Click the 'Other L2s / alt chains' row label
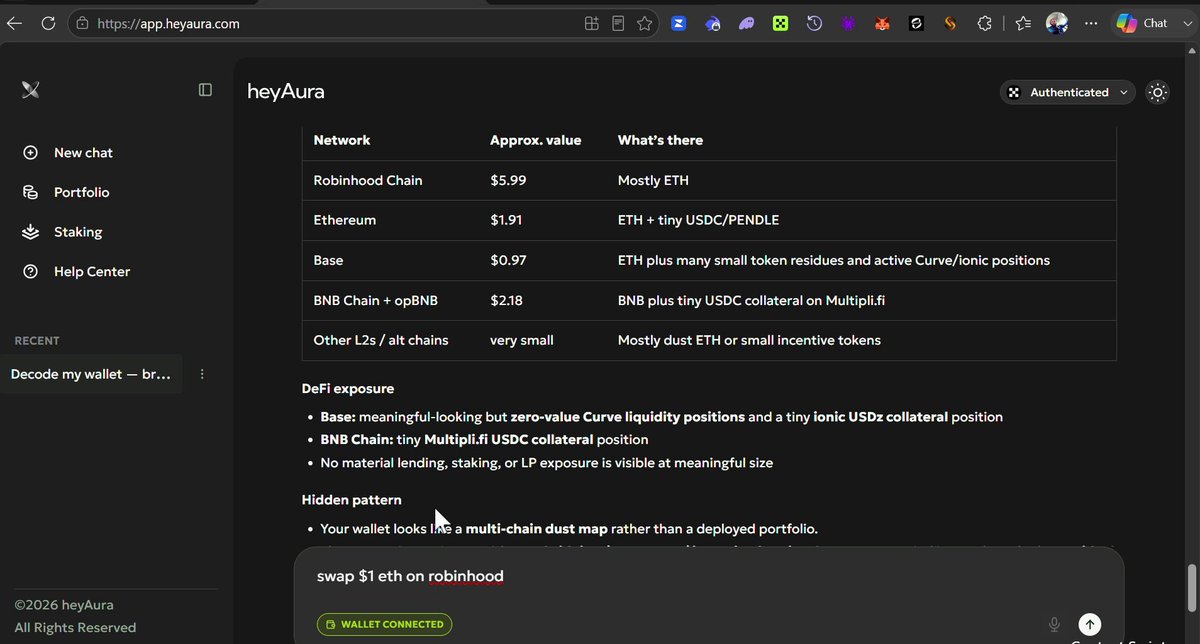This screenshot has width=1200, height=644. click(381, 340)
